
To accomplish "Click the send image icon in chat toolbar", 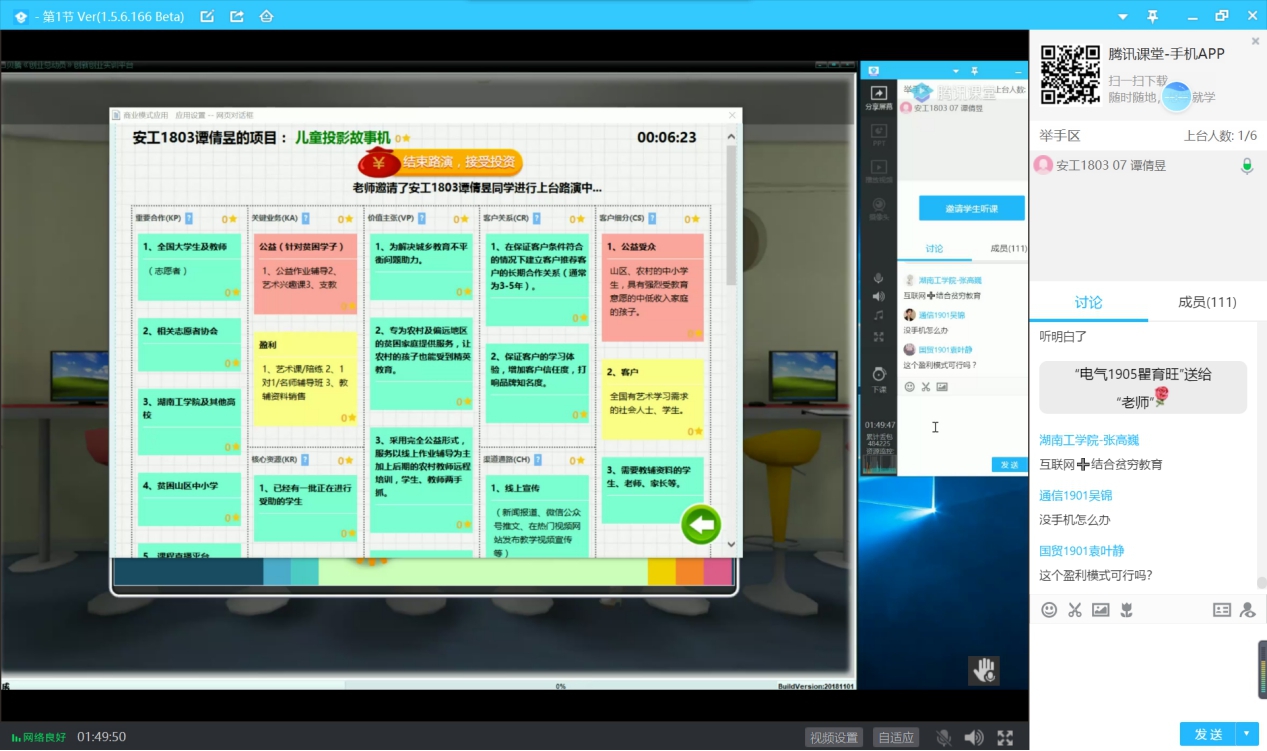I will tap(1100, 609).
